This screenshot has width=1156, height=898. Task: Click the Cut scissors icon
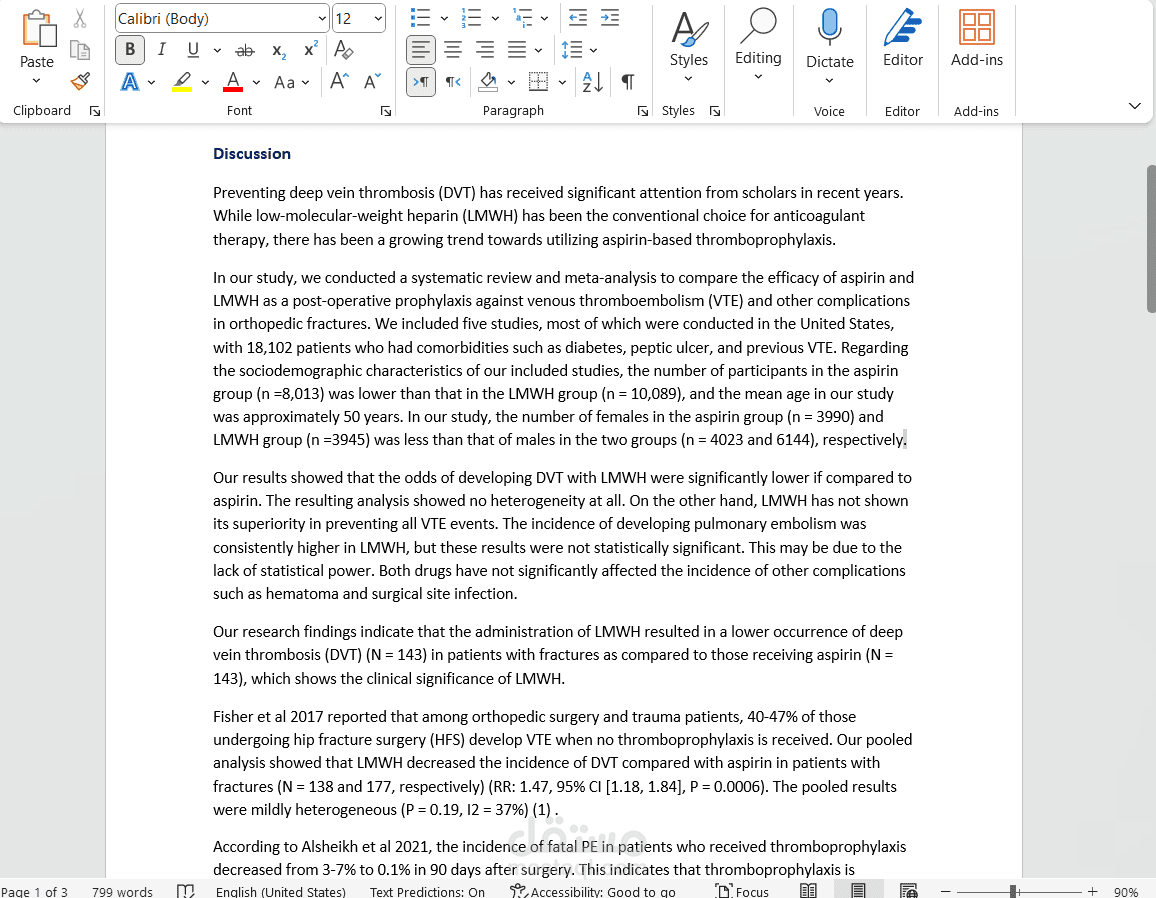tap(80, 18)
